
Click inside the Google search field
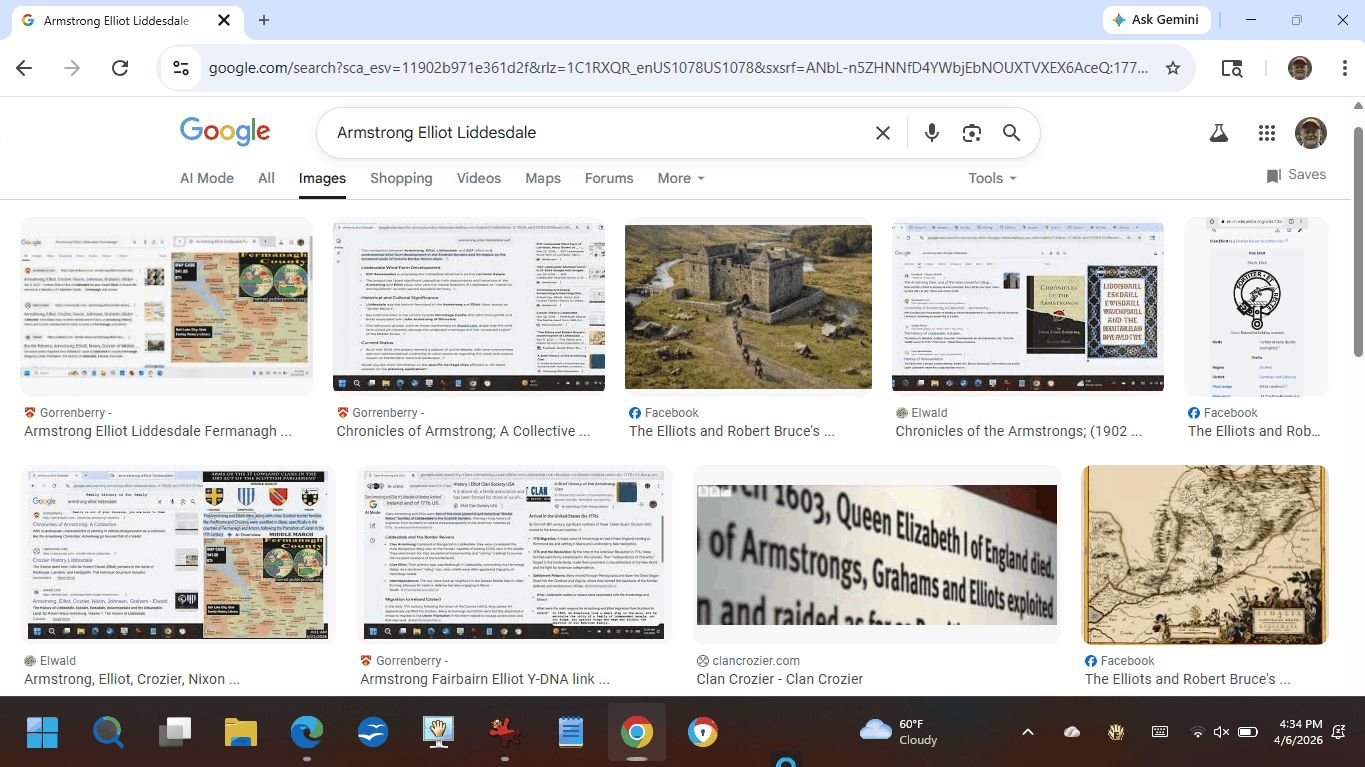pos(600,133)
